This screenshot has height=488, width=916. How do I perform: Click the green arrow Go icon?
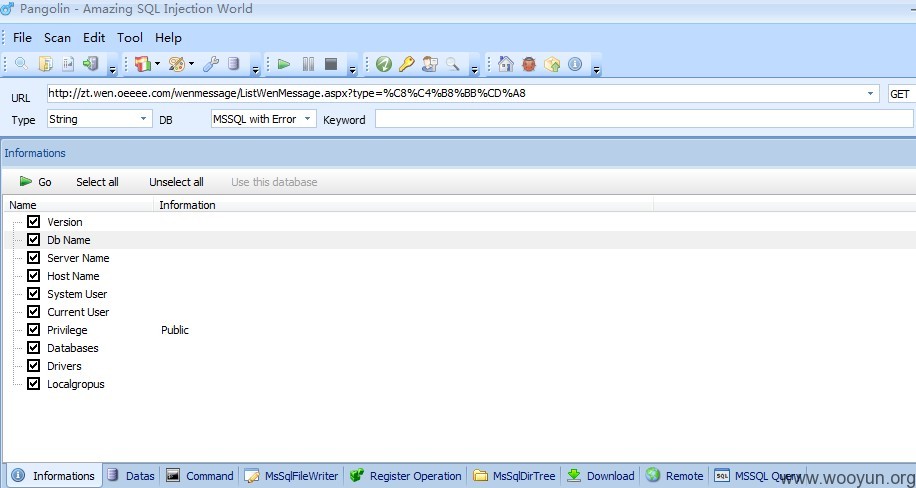click(x=25, y=181)
